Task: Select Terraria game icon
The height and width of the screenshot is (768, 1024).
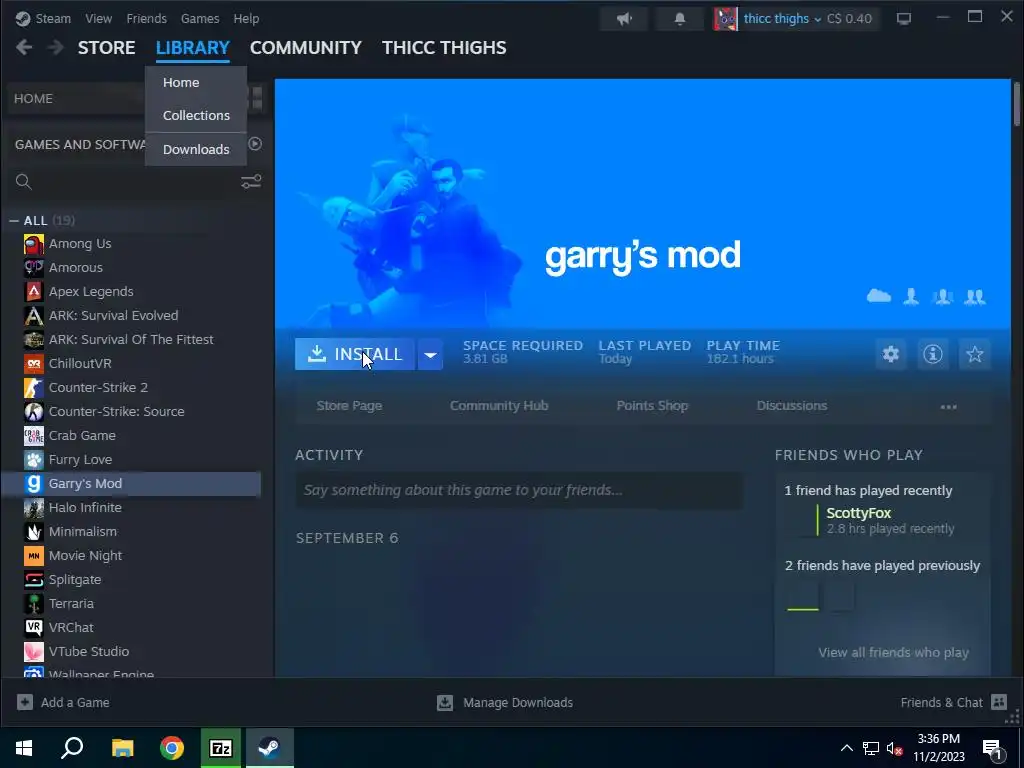Action: click(x=34, y=603)
